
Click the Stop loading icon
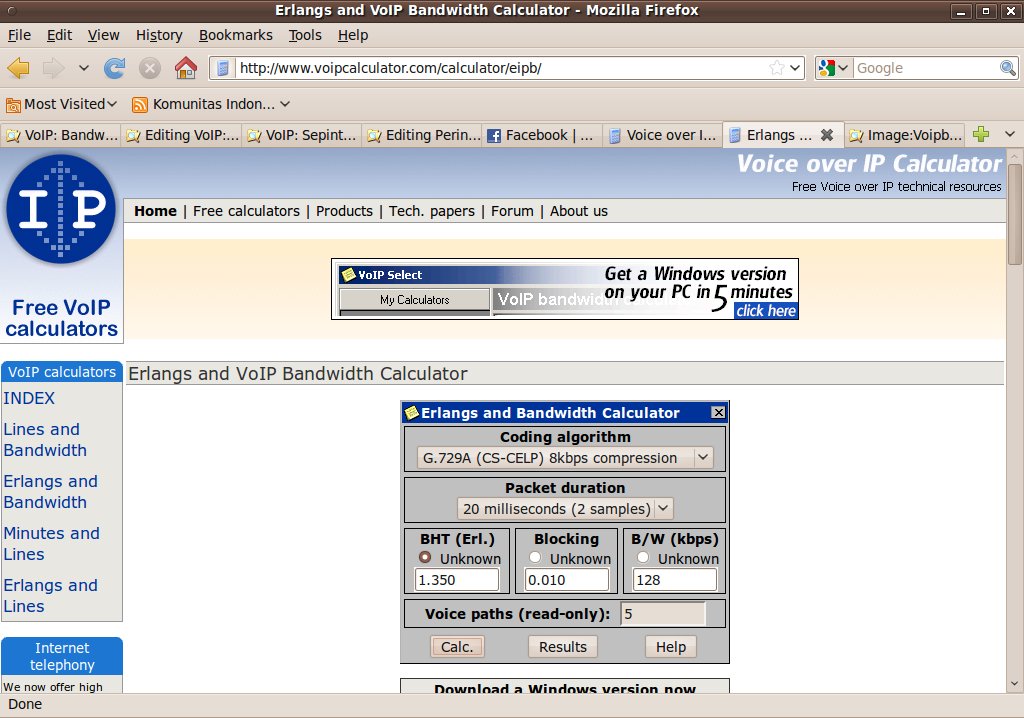(150, 68)
